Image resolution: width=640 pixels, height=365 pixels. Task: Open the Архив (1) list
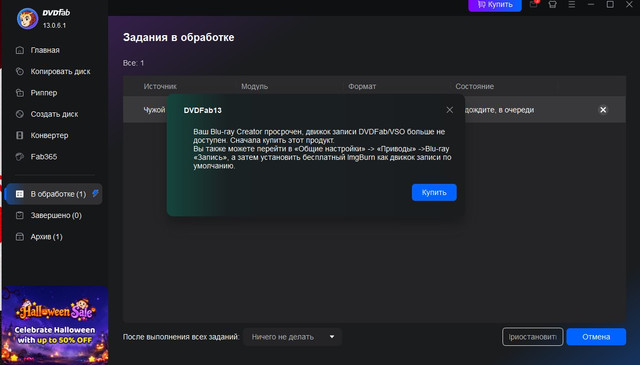tap(47, 236)
